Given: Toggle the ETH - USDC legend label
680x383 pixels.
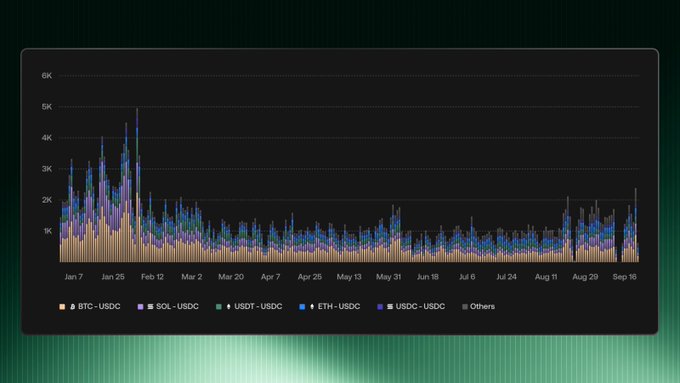Looking at the screenshot, I should pos(339,307).
